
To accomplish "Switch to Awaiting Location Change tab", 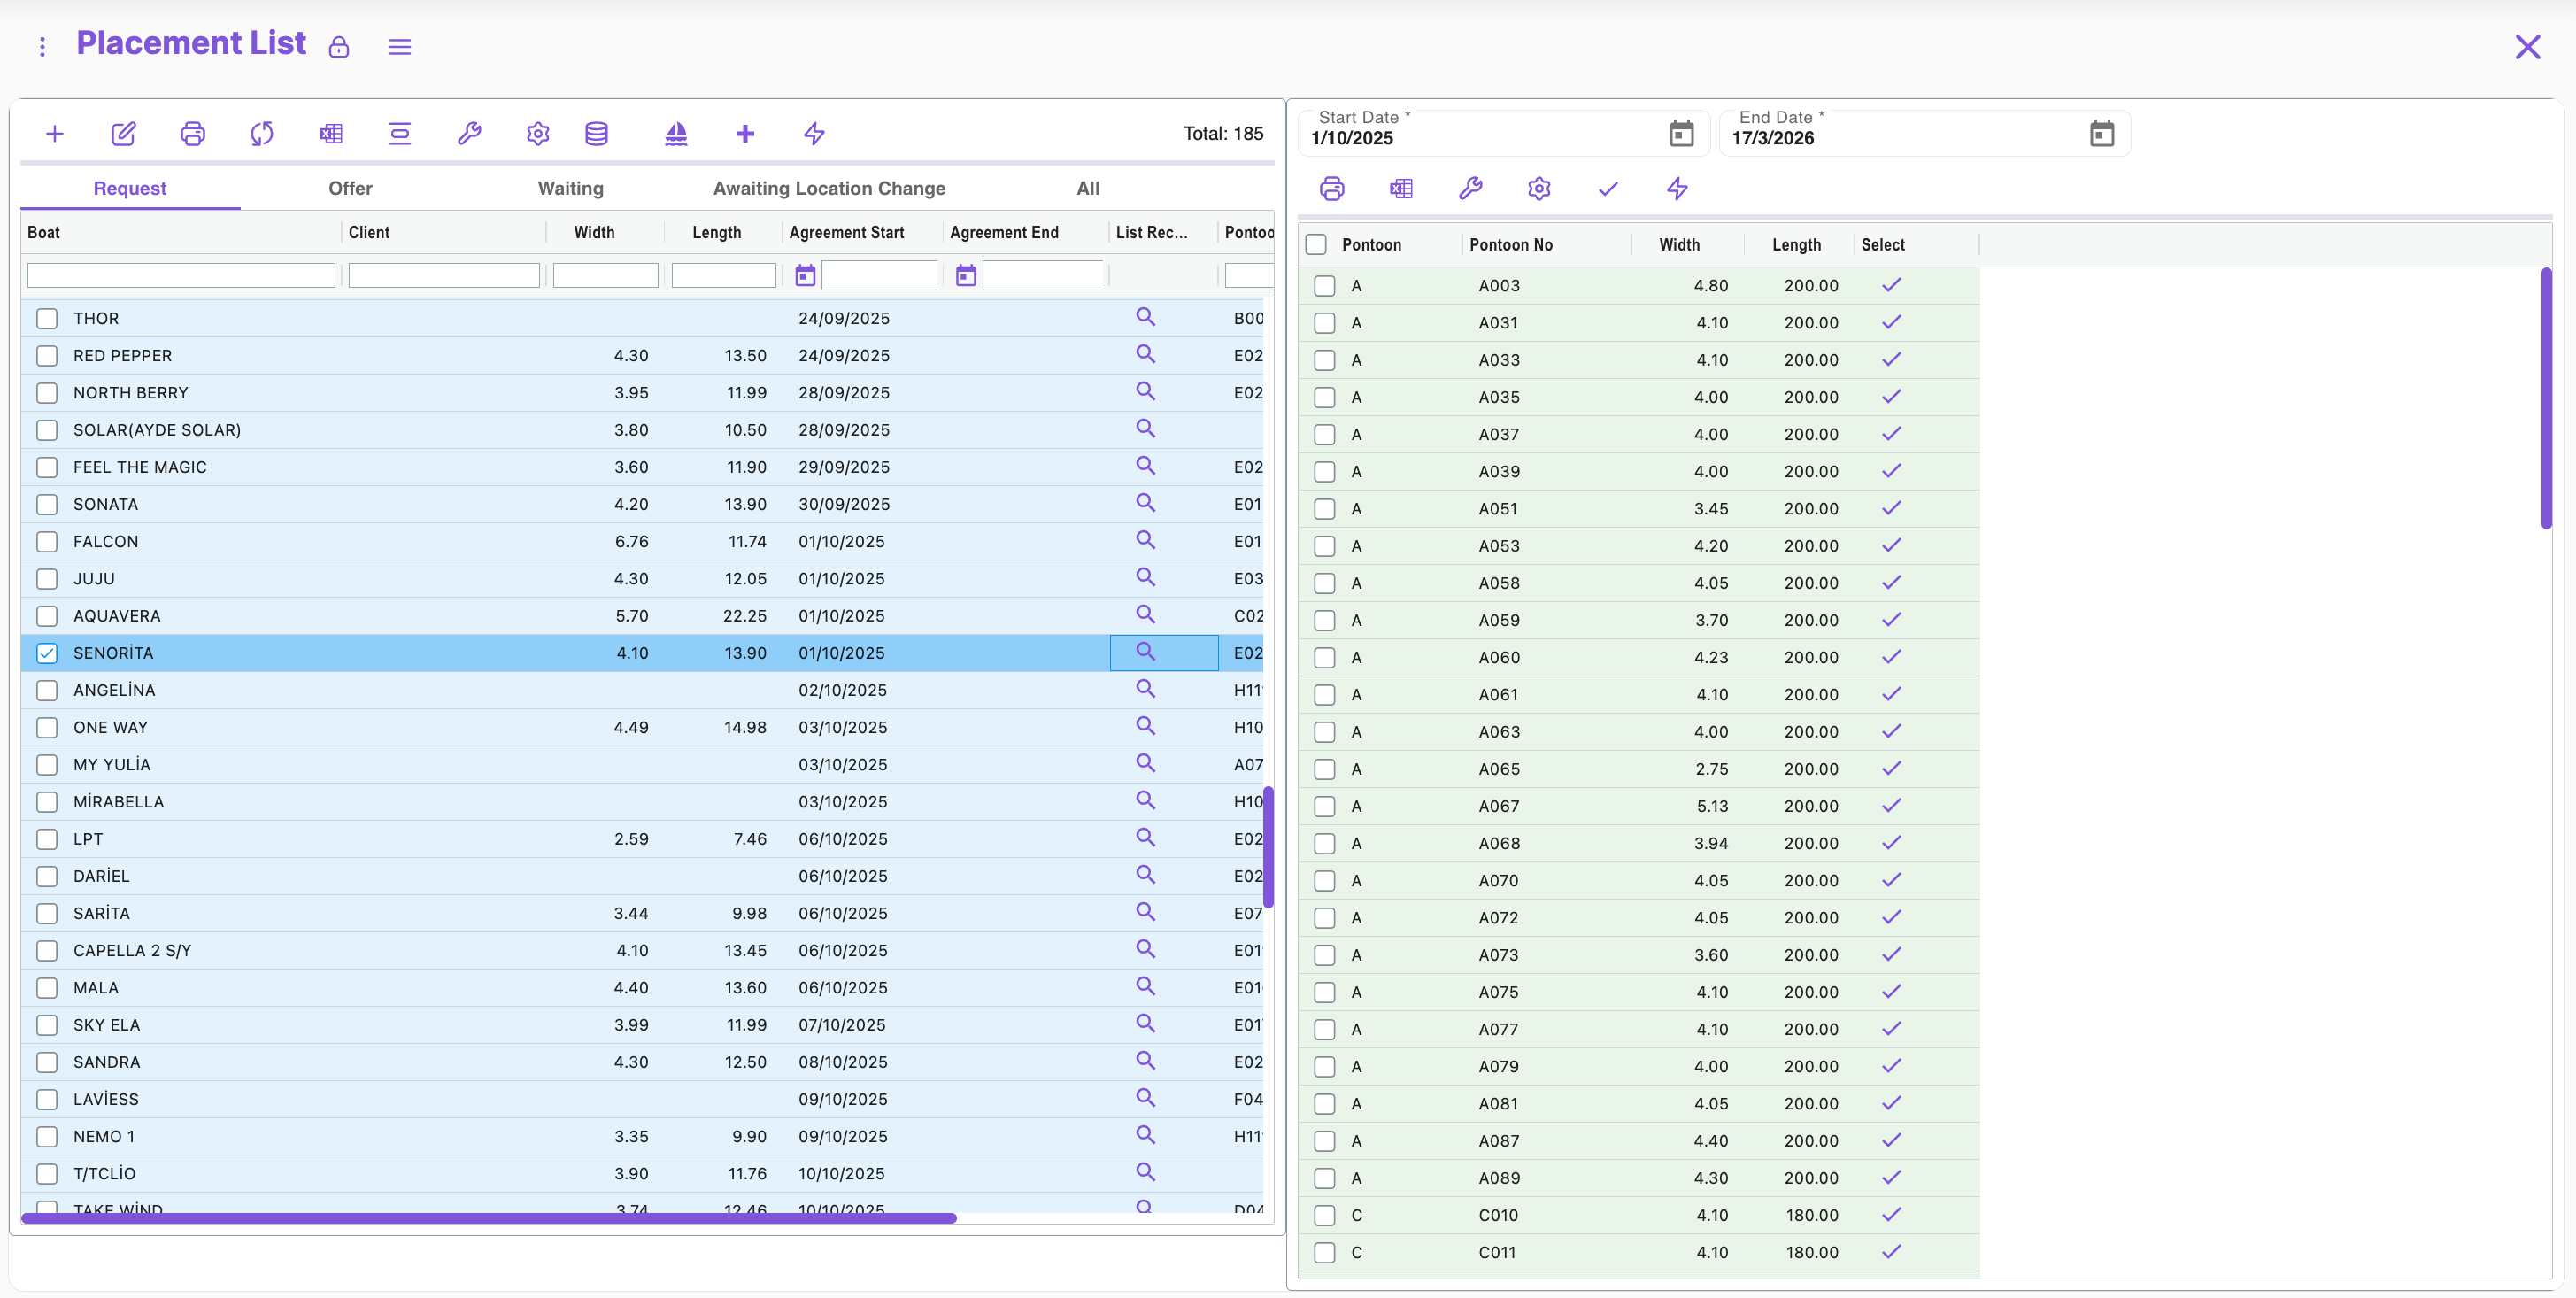I will [828, 188].
